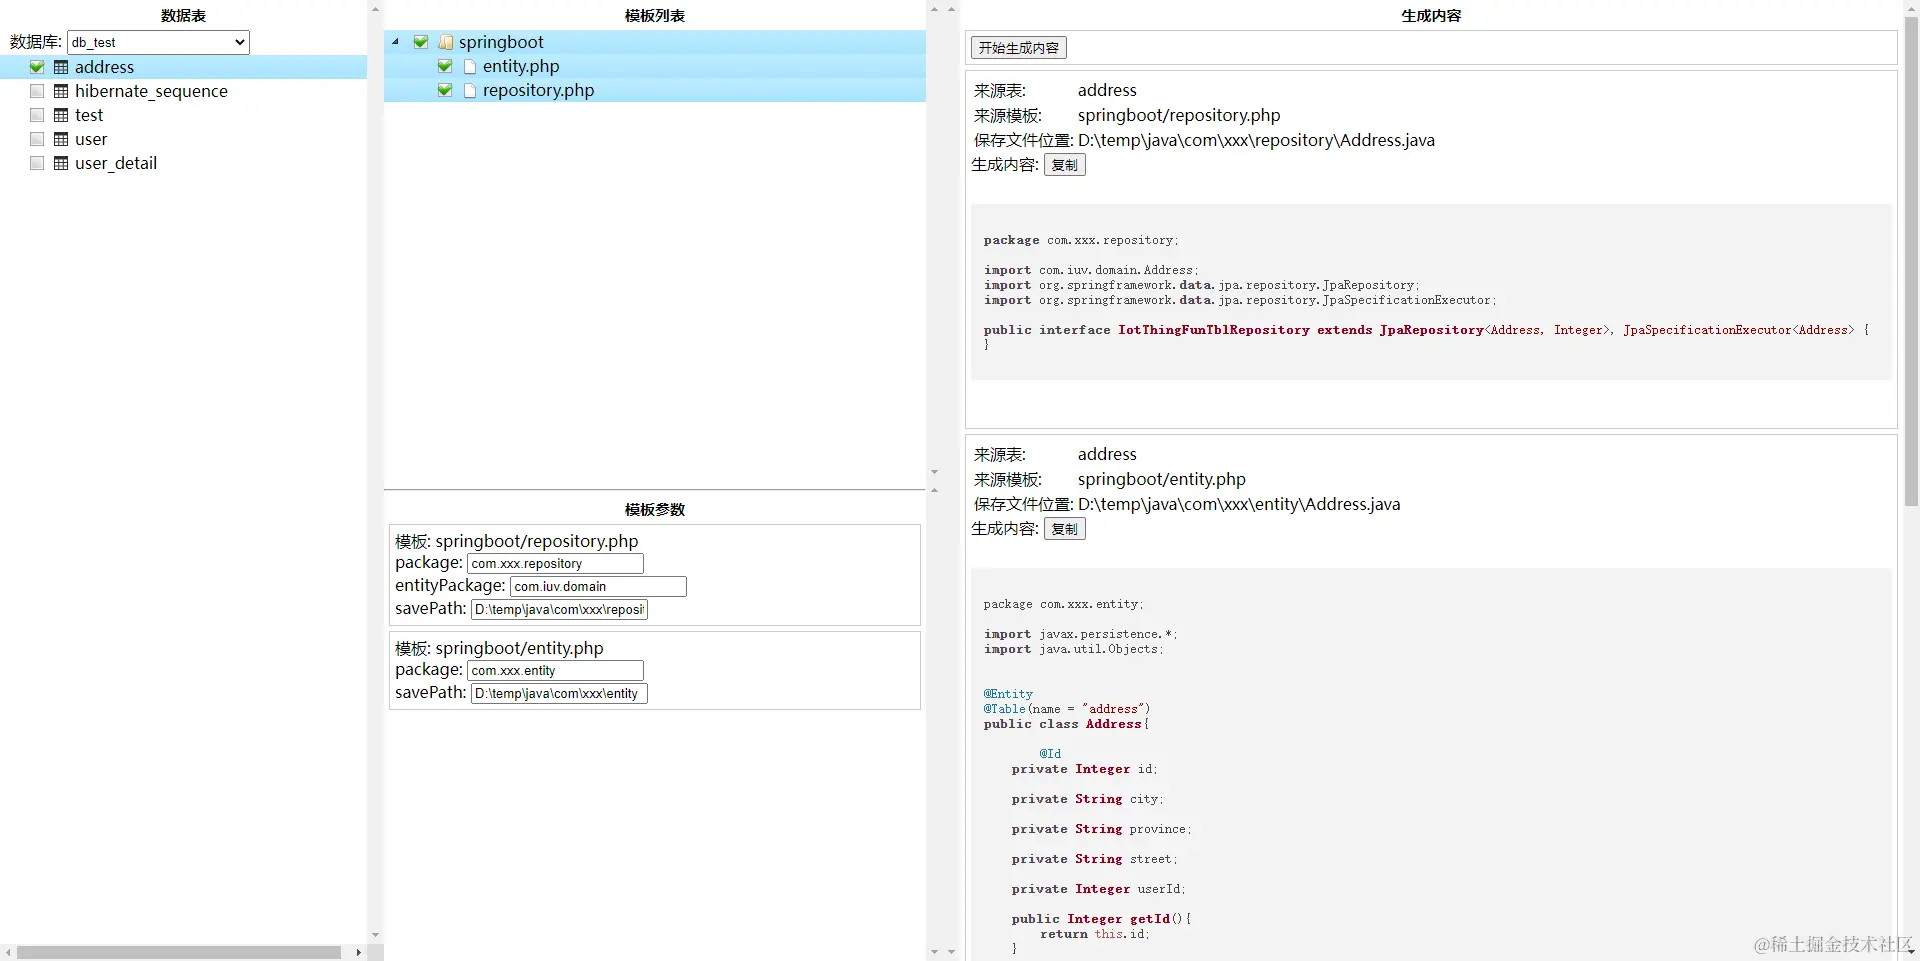Click the @Entity annotation in code
The image size is (1920, 961).
[1008, 694]
